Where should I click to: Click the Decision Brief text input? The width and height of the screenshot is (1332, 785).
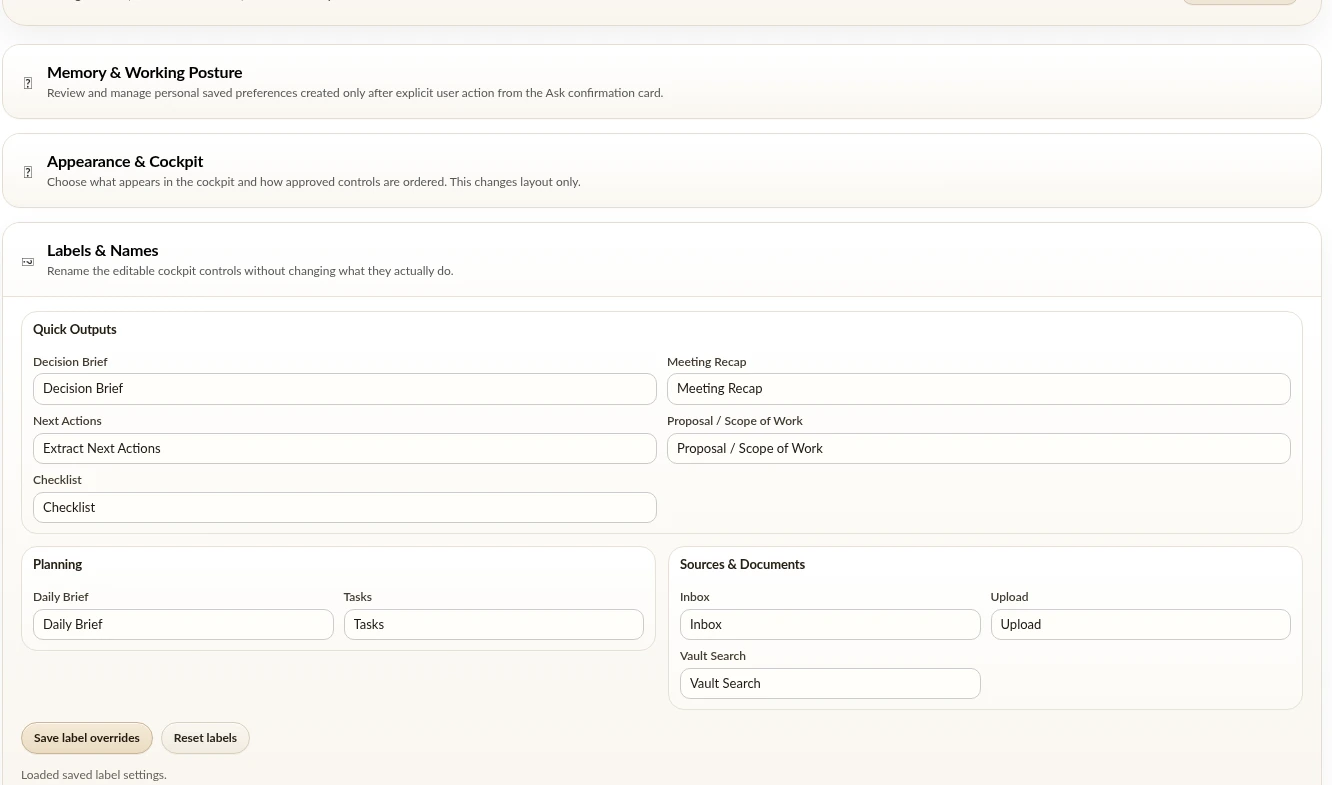[x=345, y=389]
